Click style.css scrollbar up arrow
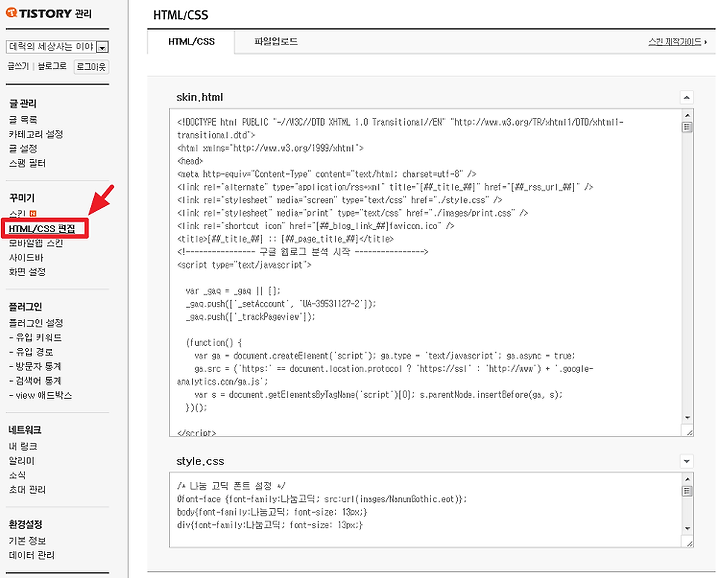 [687, 479]
